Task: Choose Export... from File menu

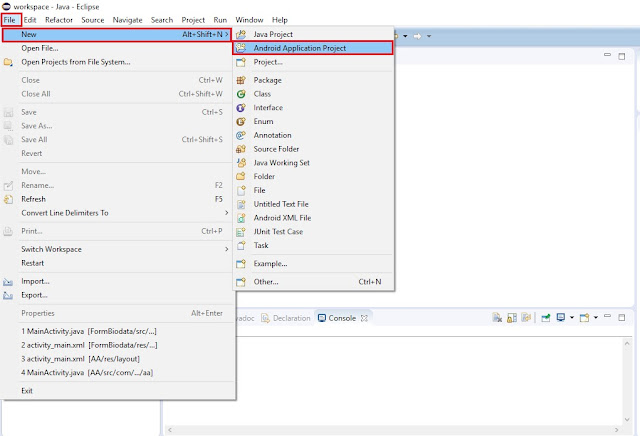Action: (x=117, y=295)
